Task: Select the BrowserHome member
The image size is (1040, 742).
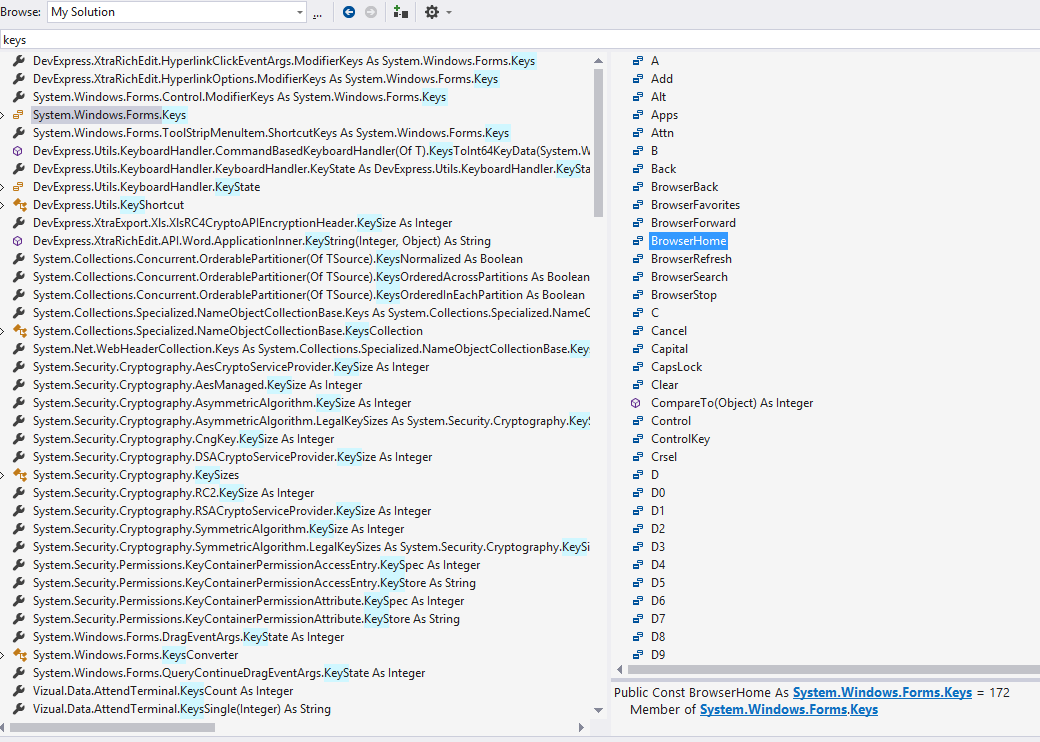Action: 688,241
